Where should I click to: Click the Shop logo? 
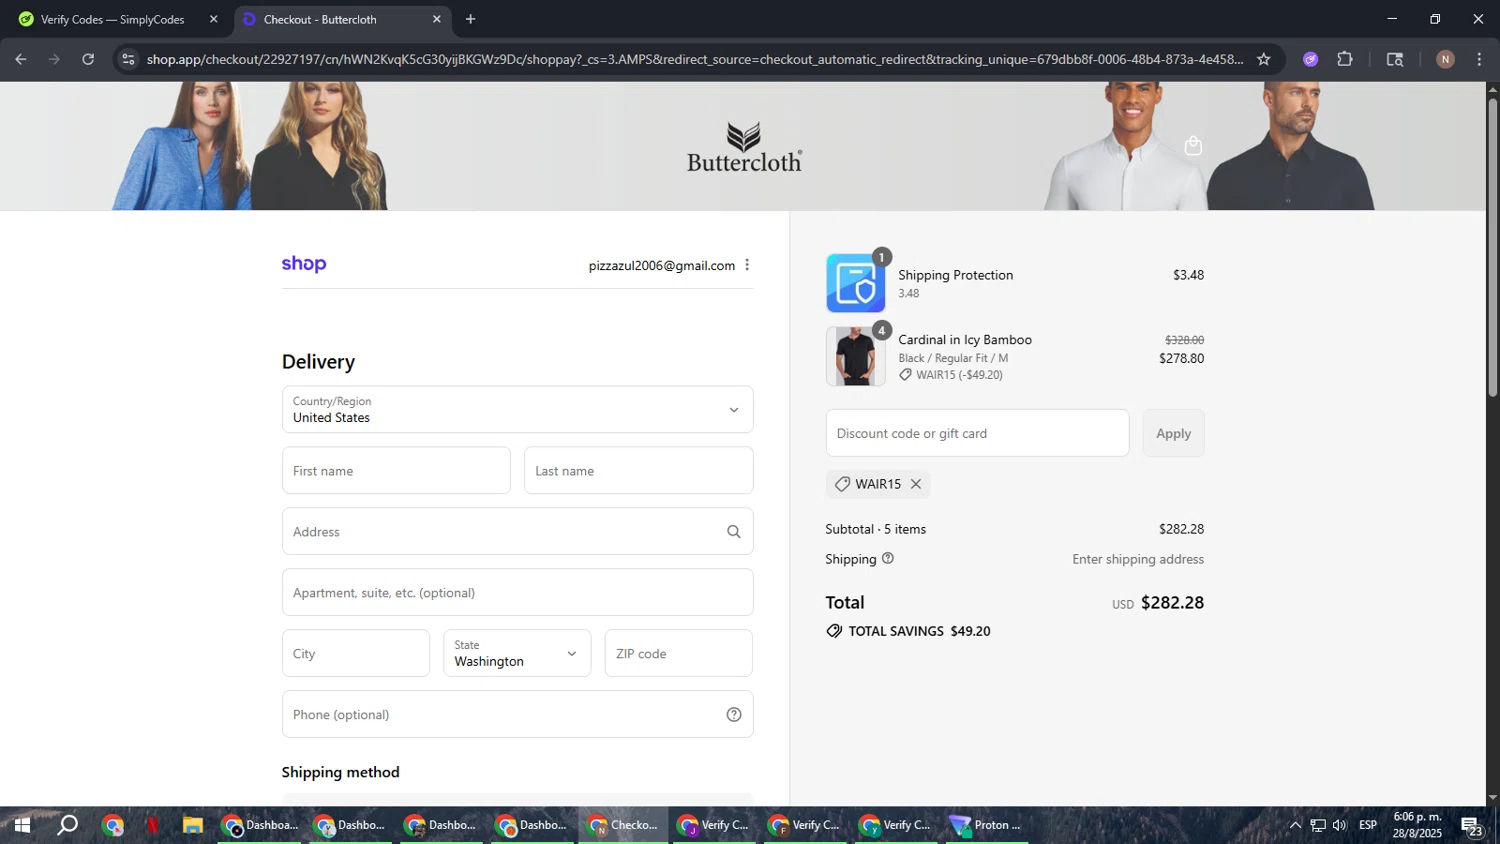coord(304,264)
